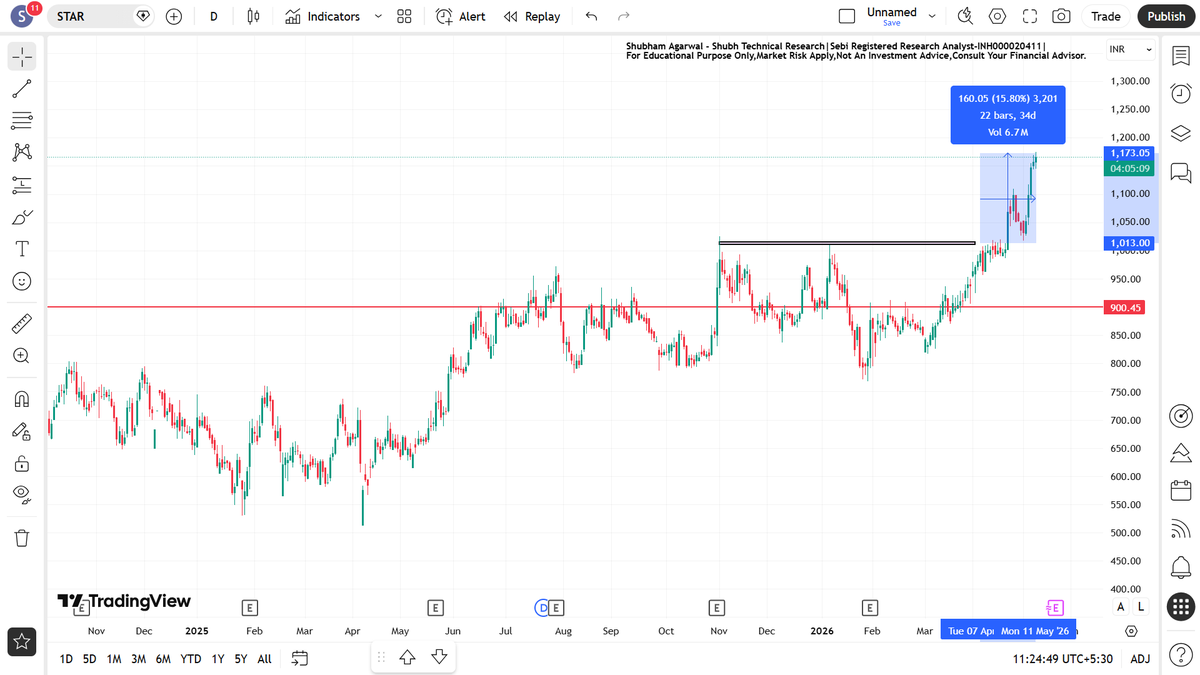Select the crosshair cursor tool
This screenshot has width=1200, height=675.
point(22,56)
